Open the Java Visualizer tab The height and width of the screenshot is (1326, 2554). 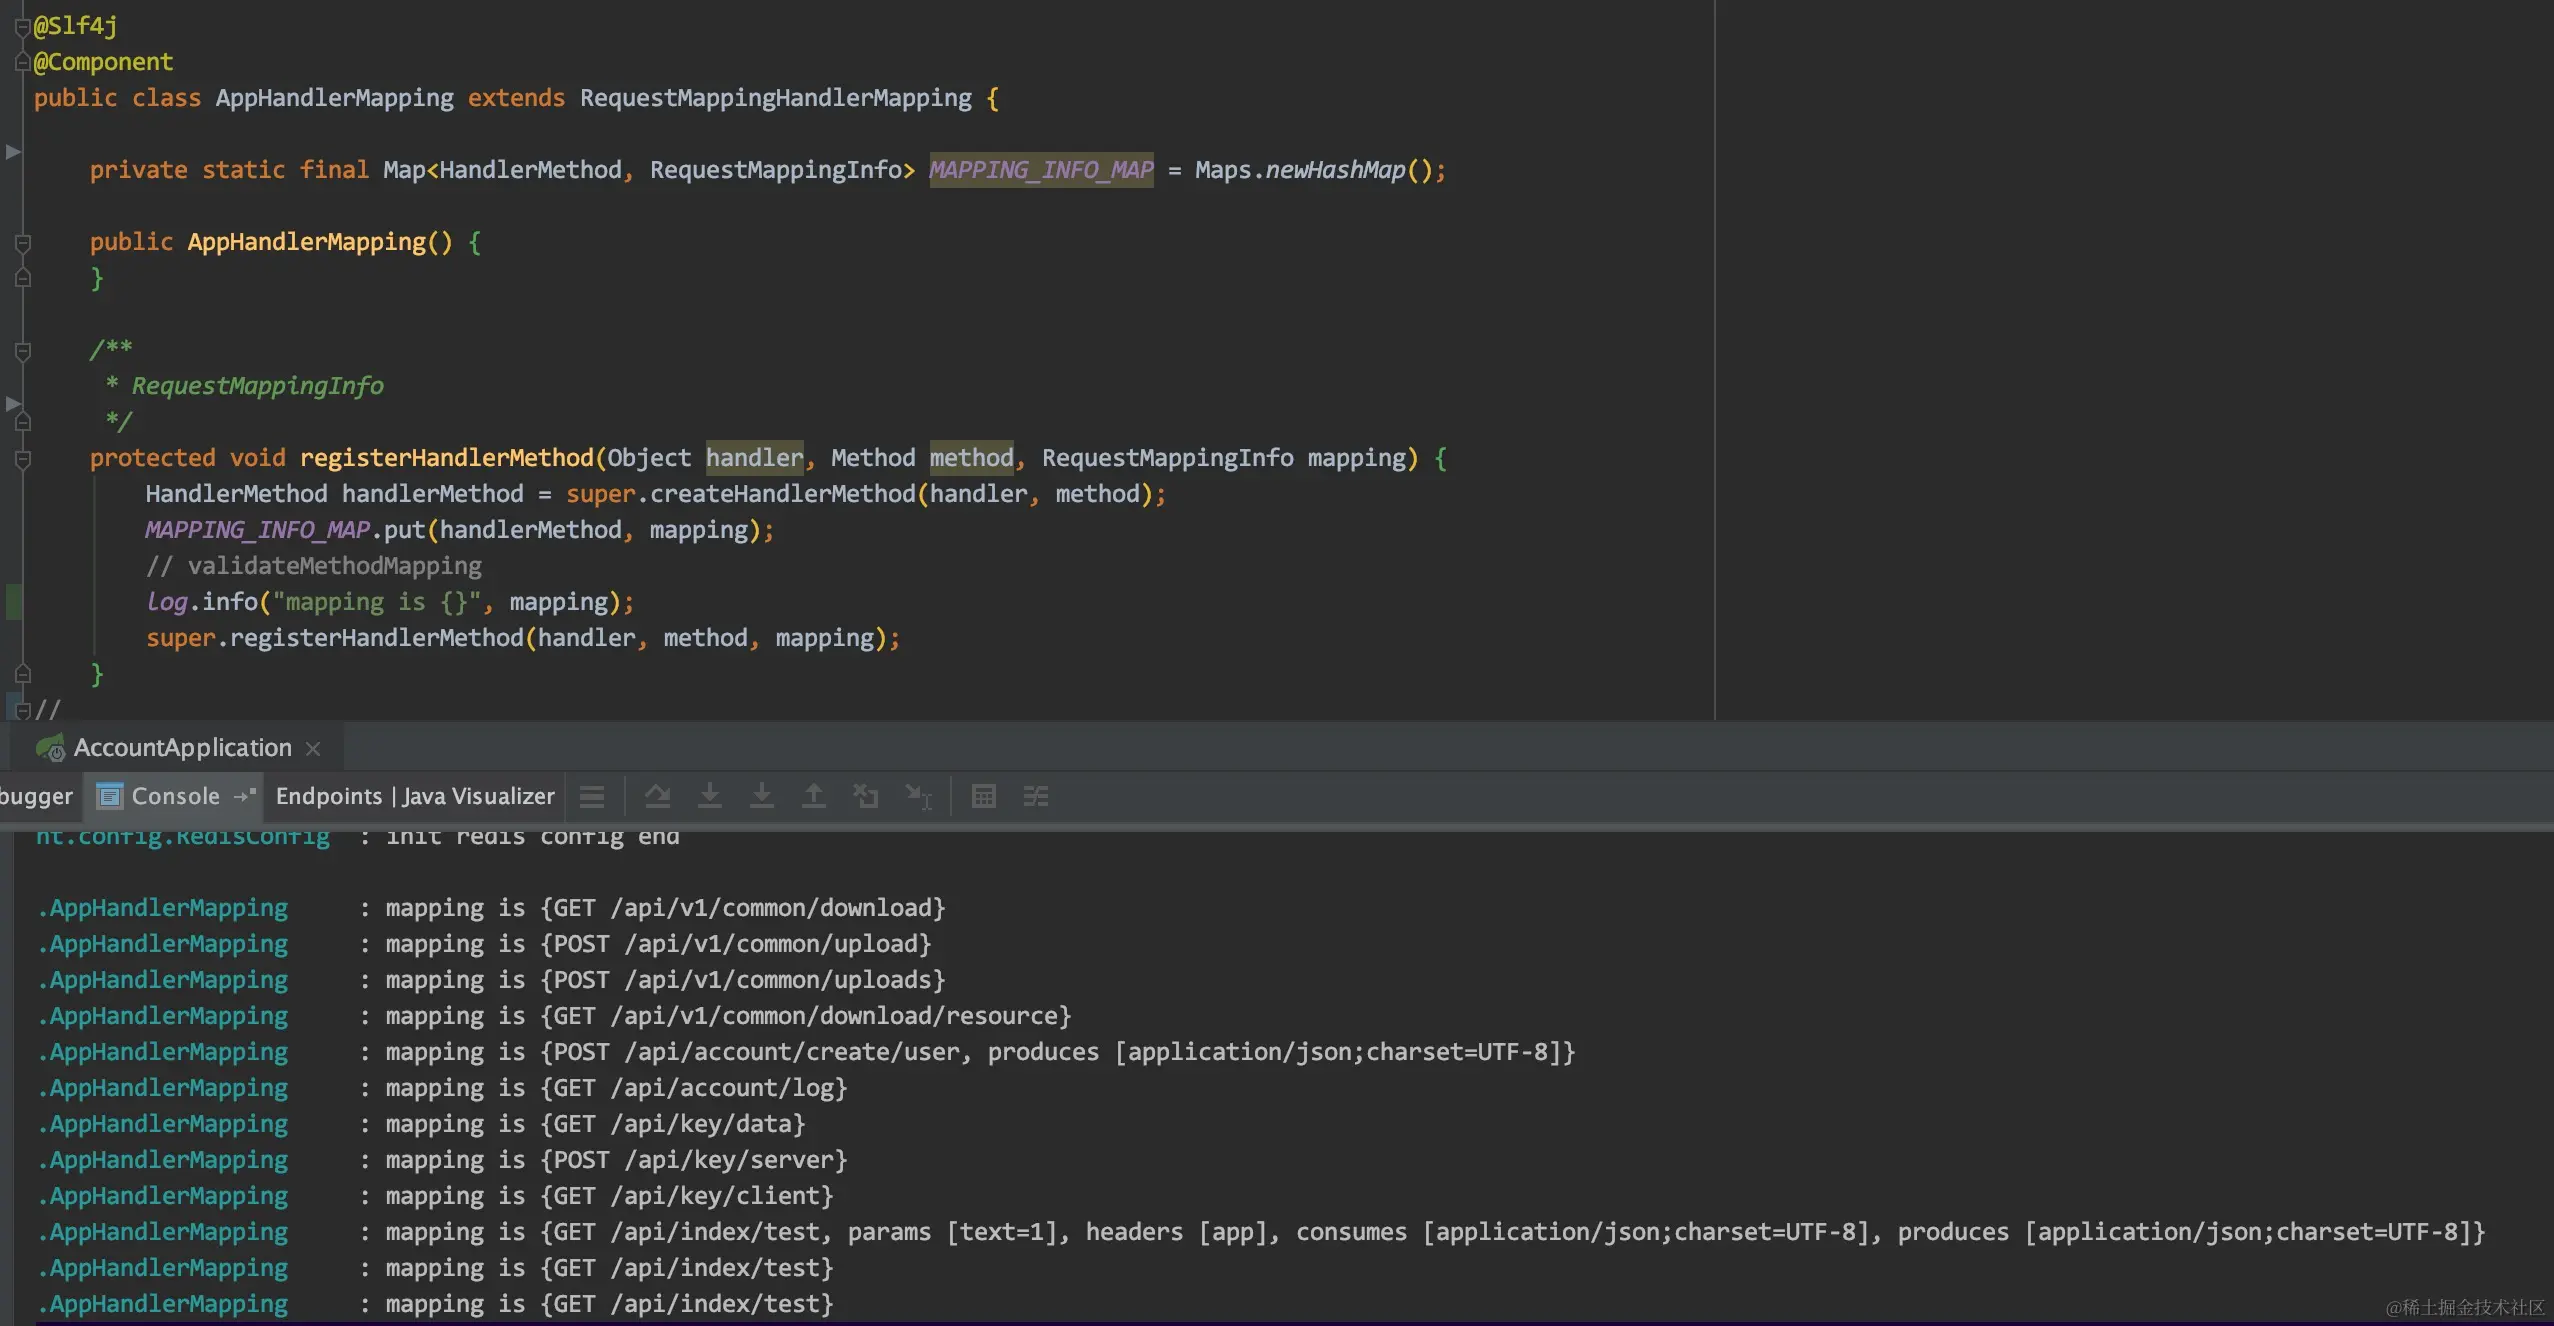tap(478, 796)
